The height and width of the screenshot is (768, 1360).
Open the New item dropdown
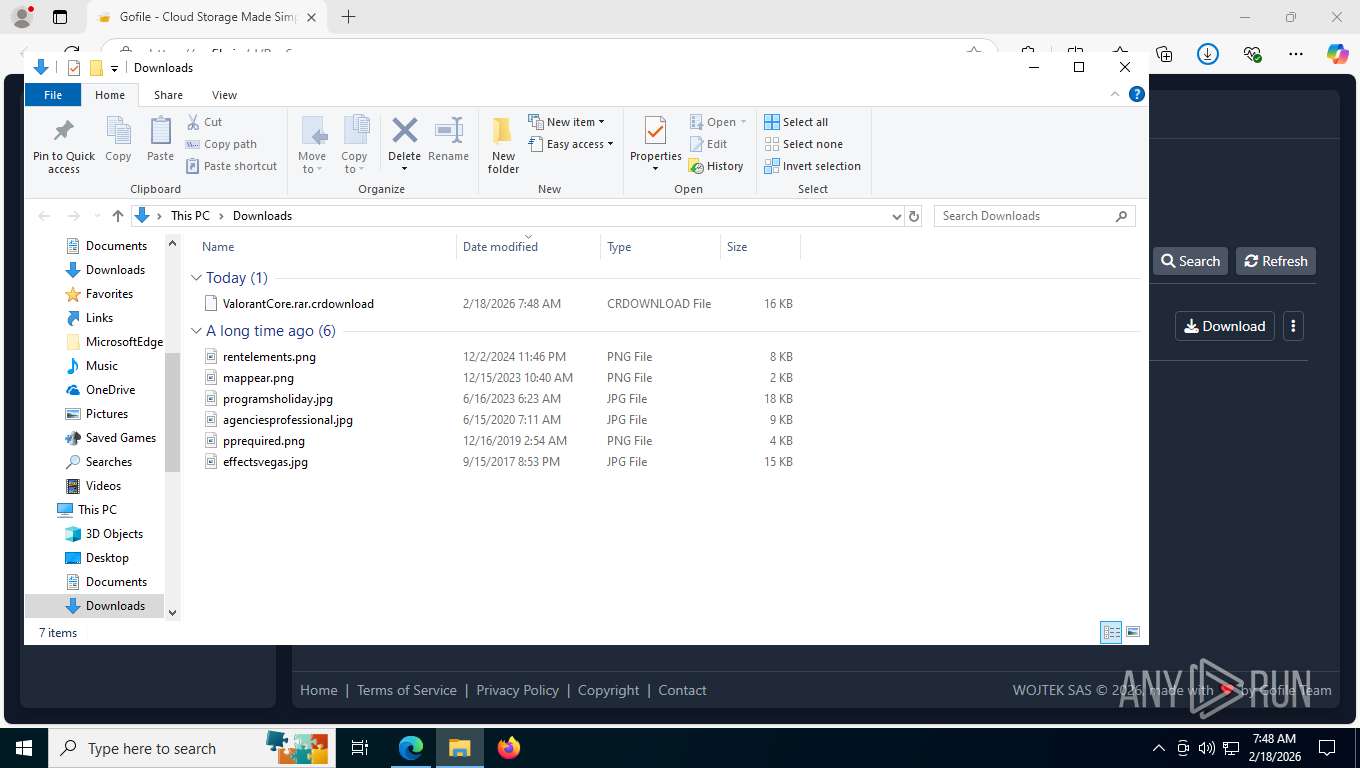coord(566,122)
